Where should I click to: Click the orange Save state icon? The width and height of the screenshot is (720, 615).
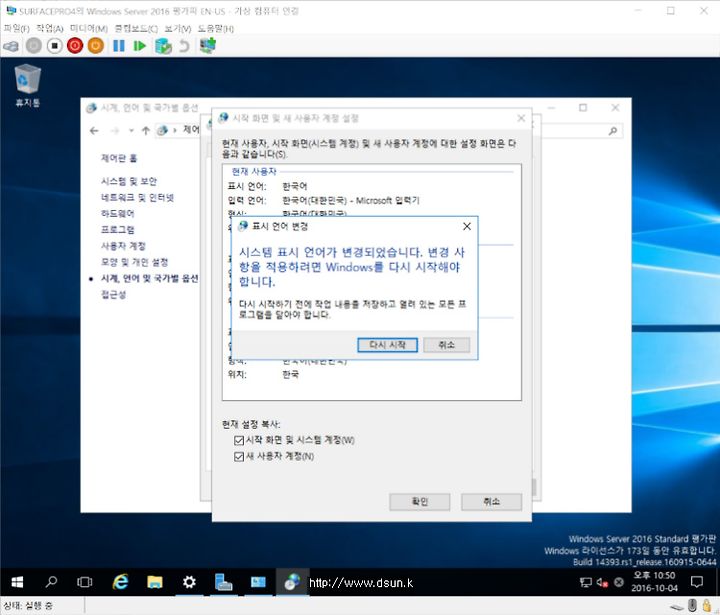pyautogui.click(x=96, y=46)
